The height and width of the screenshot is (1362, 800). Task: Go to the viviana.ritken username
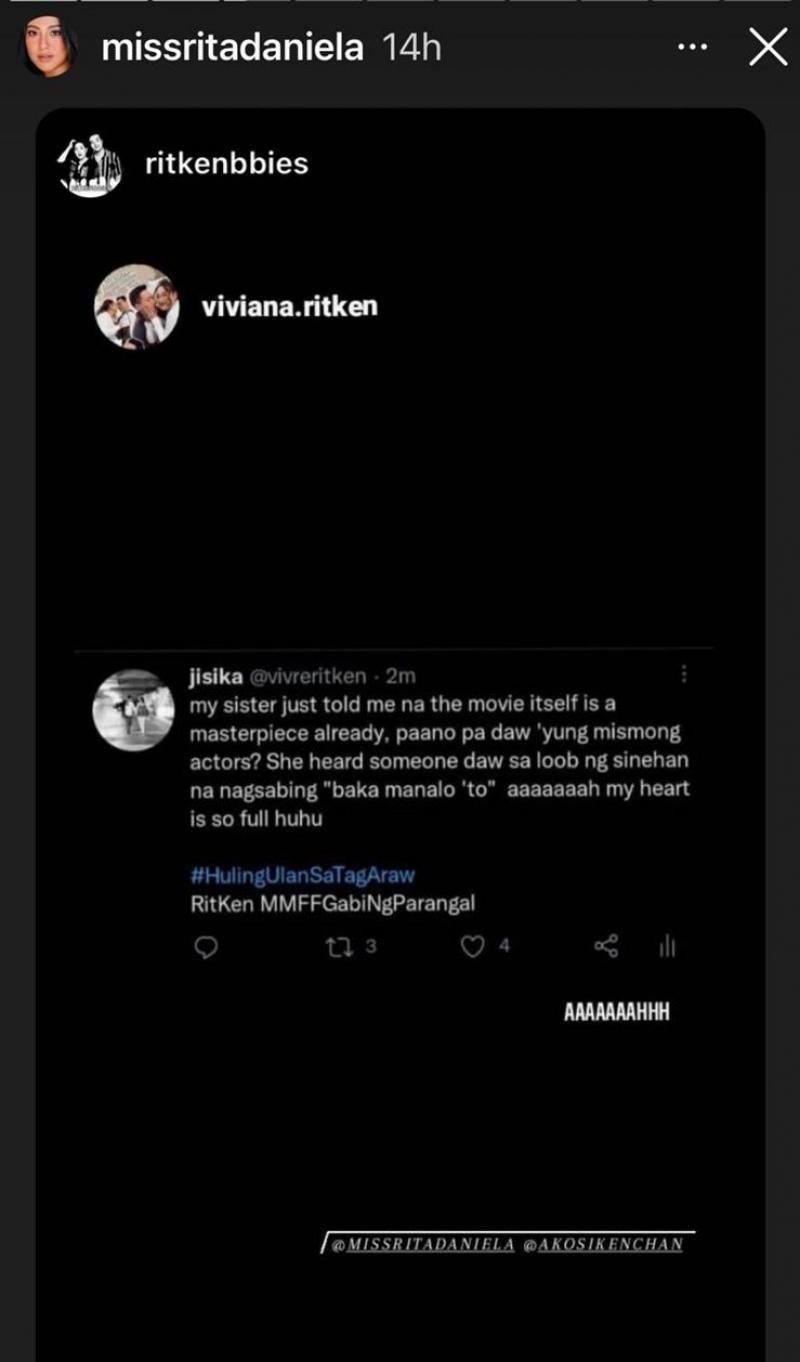pos(290,306)
